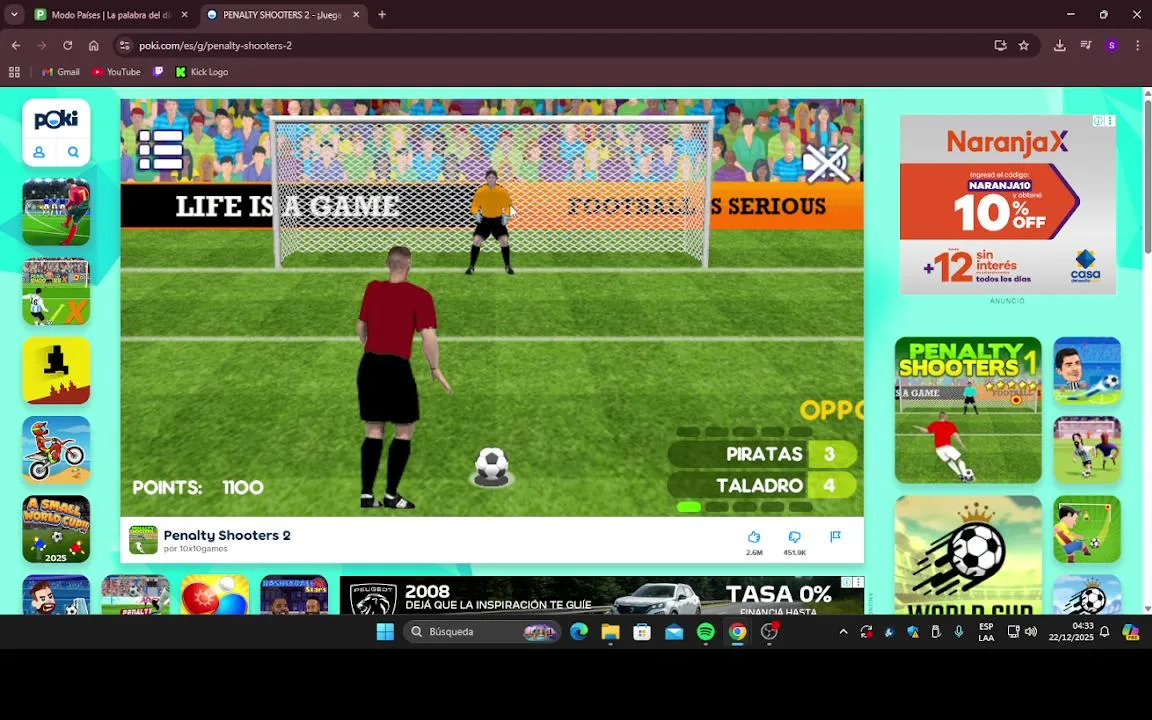Open the Penalty Shooters 1 game thumbnail
This screenshot has height=720, width=1152.
968,410
